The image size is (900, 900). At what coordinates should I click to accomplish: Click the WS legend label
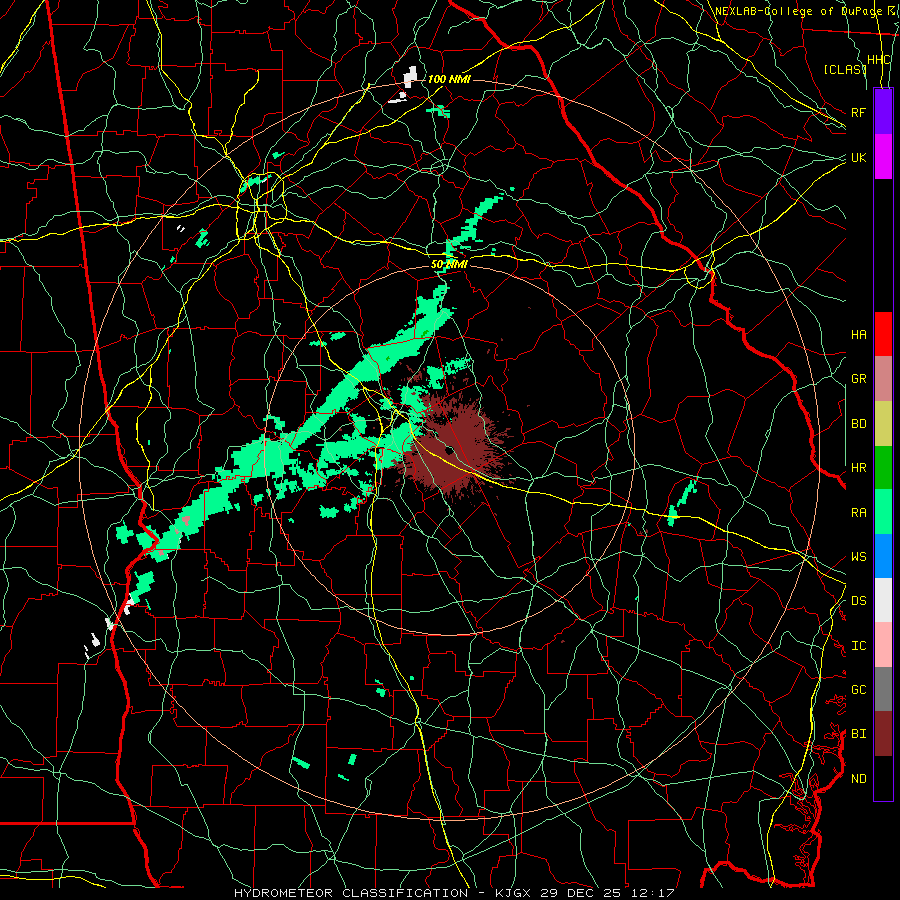(x=858, y=556)
